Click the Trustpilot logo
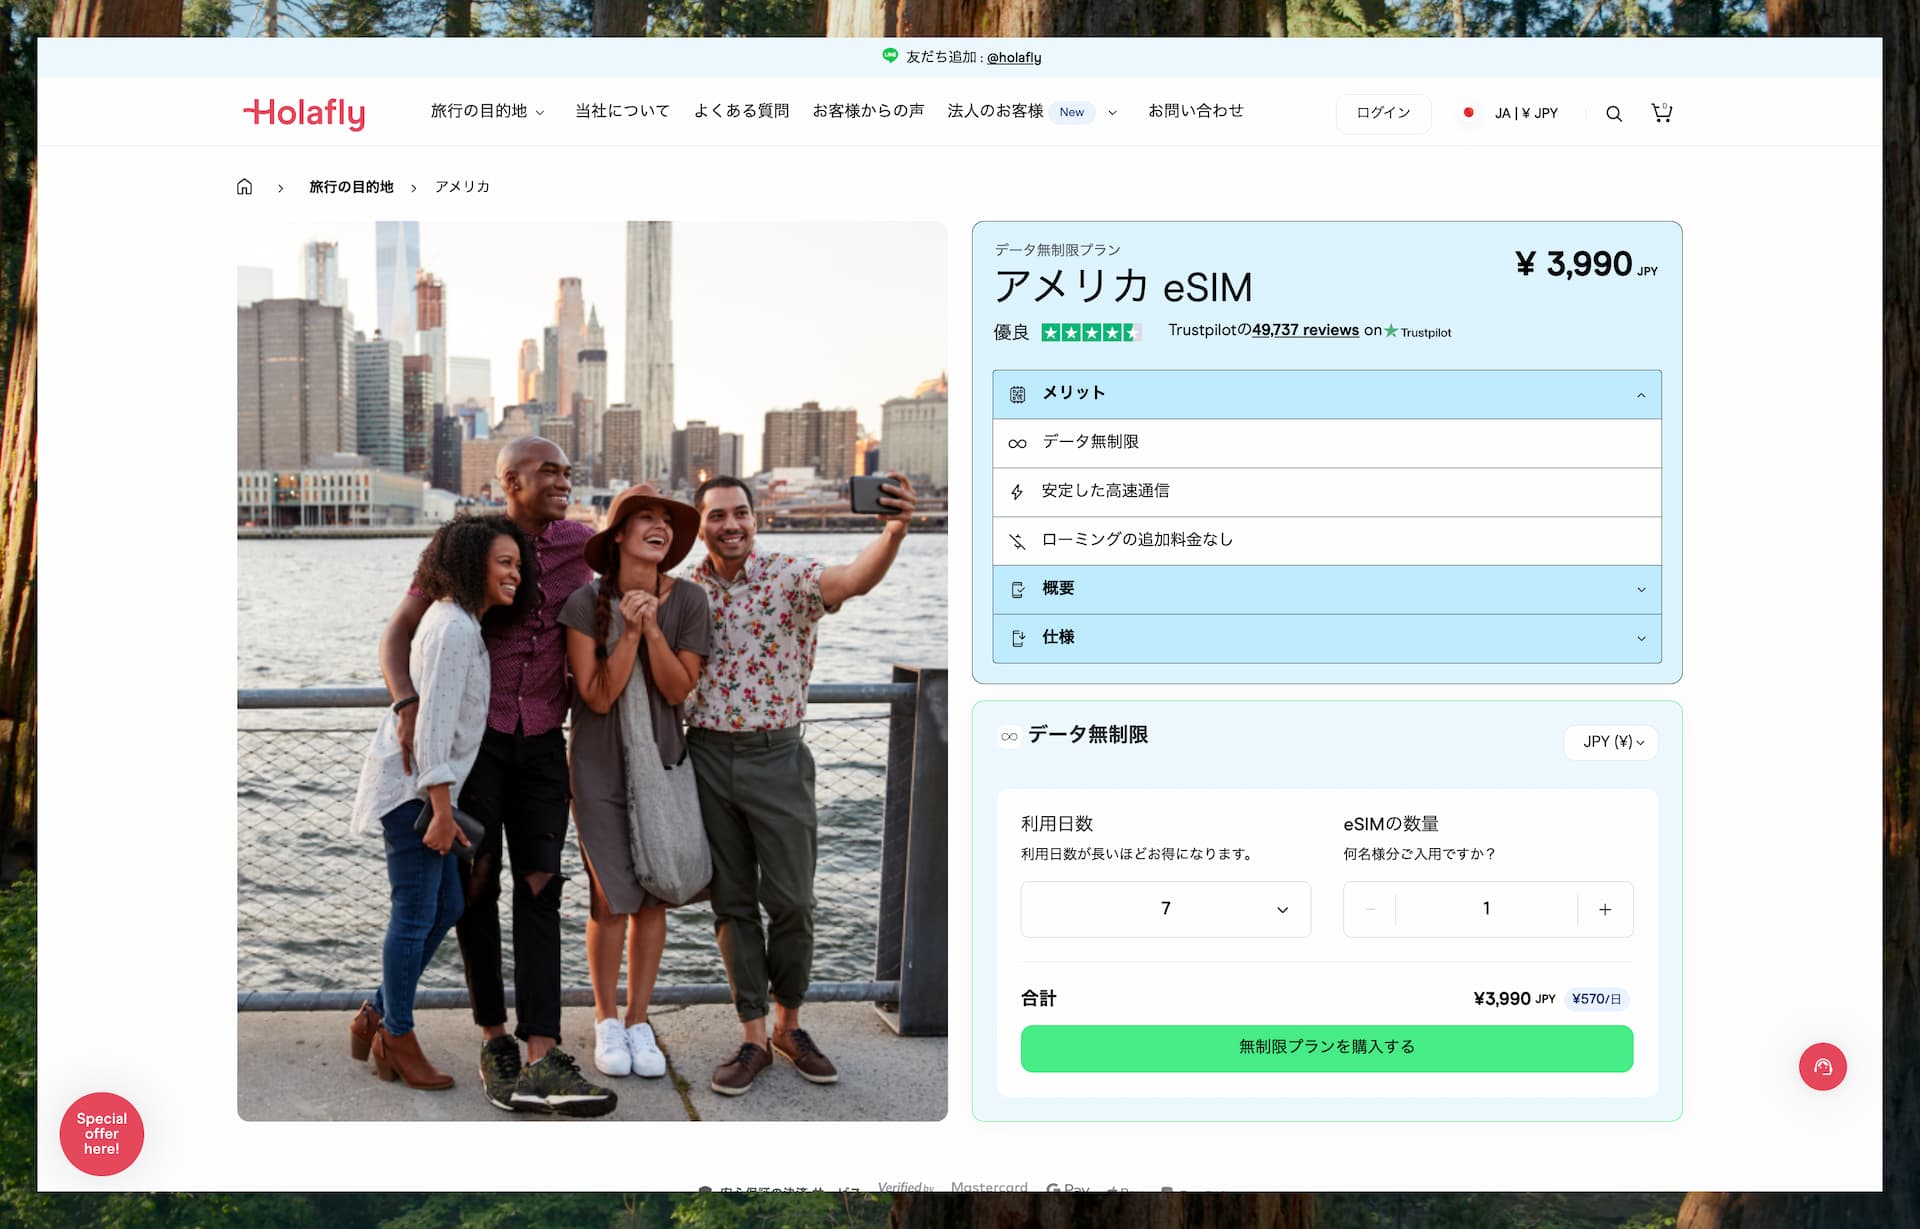Viewport: 1920px width, 1229px height. tap(1418, 332)
